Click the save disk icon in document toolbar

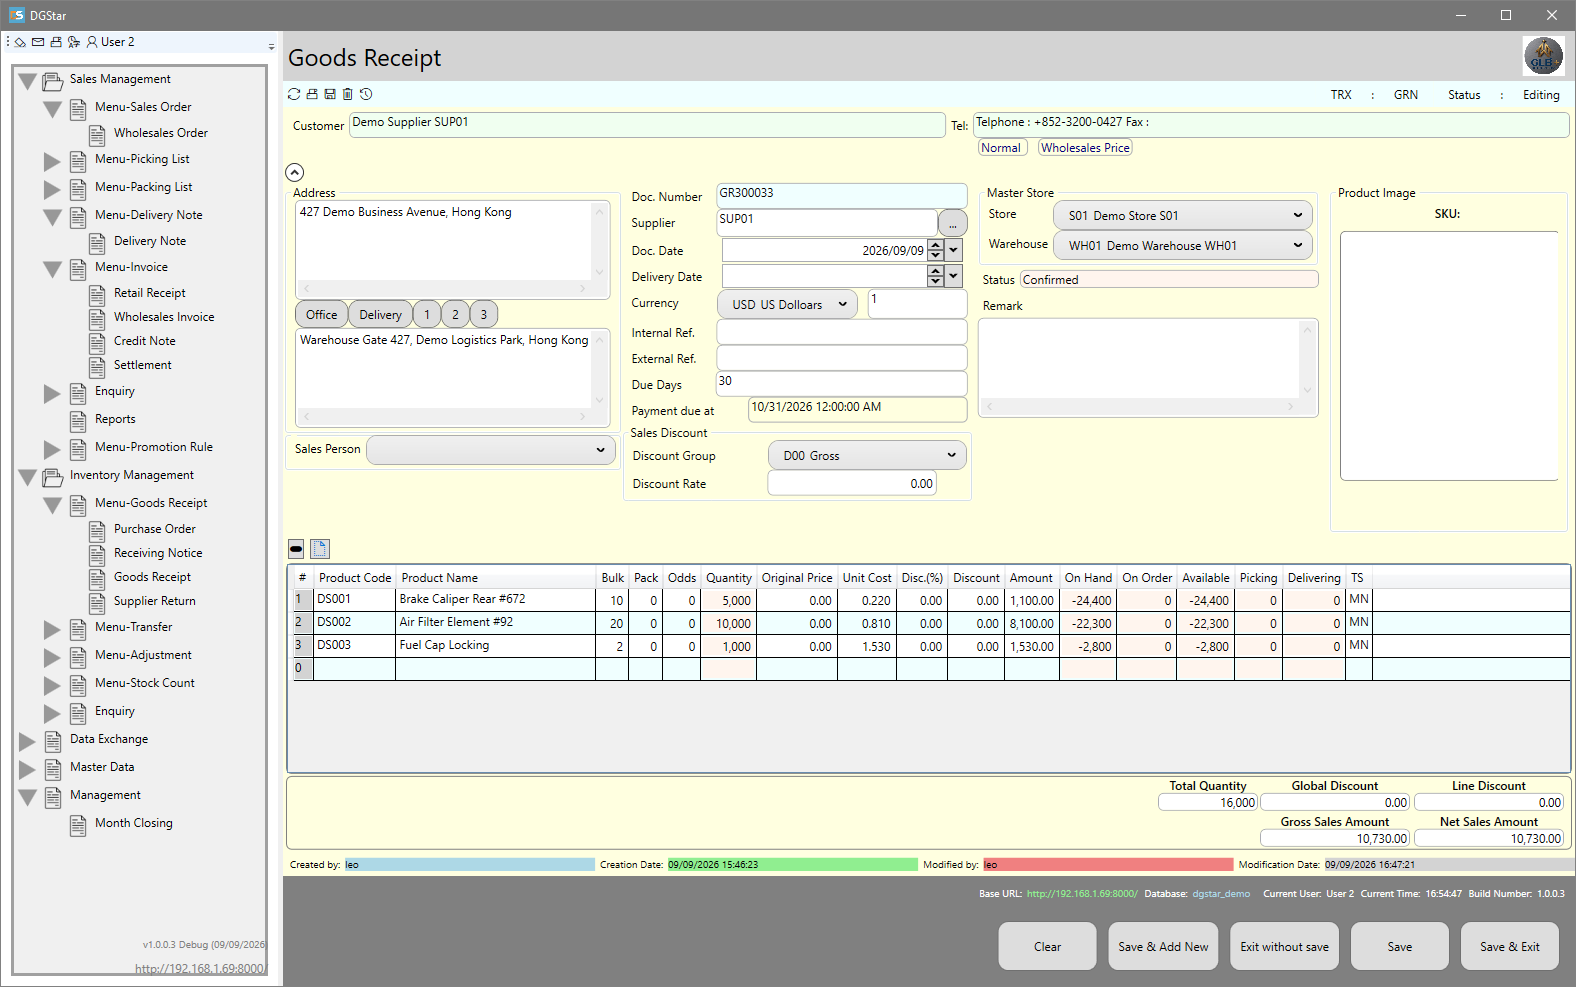point(330,94)
